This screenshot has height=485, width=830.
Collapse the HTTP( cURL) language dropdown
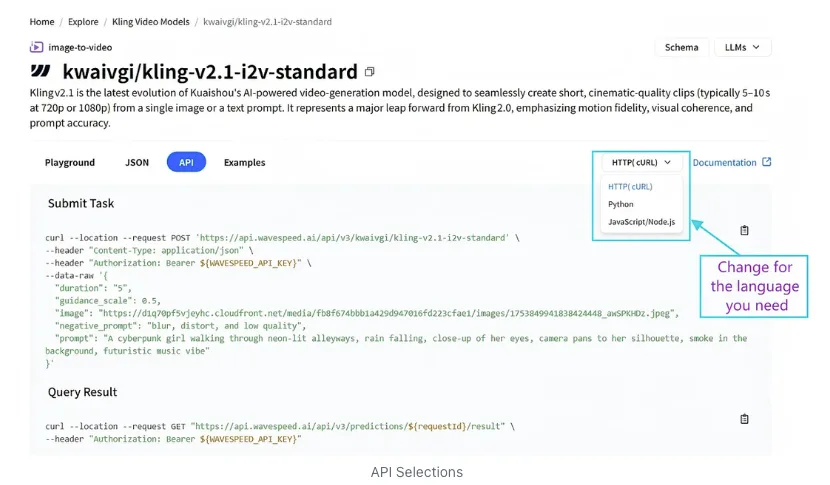[x=641, y=163]
